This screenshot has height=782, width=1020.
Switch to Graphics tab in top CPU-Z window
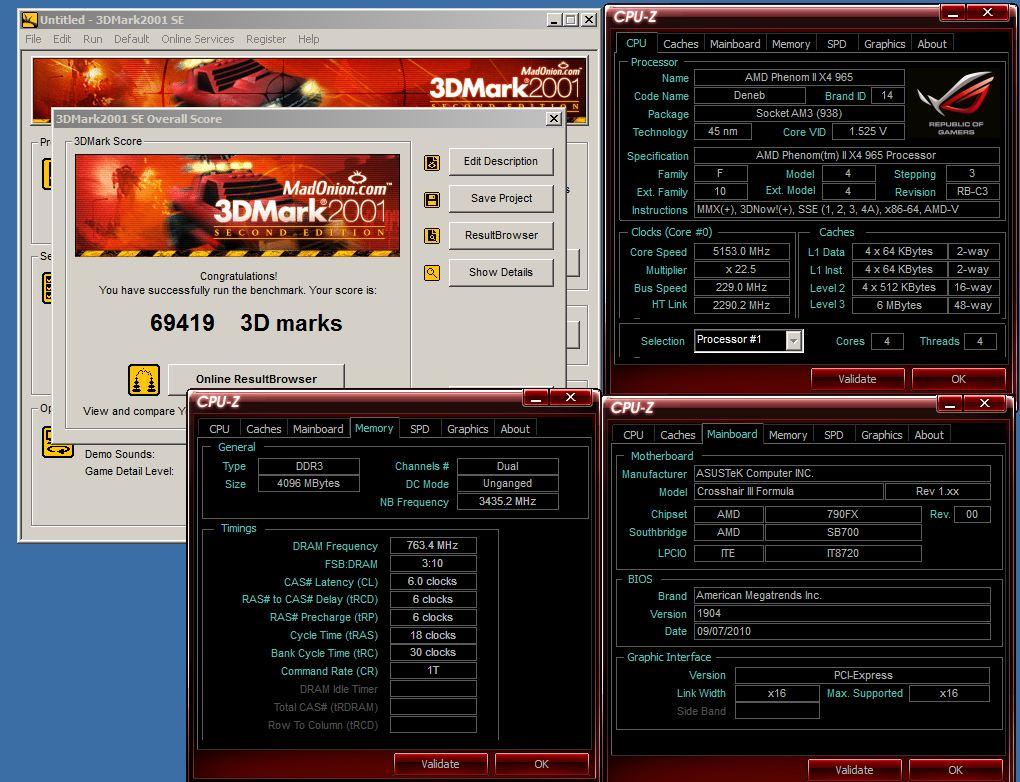[885, 44]
